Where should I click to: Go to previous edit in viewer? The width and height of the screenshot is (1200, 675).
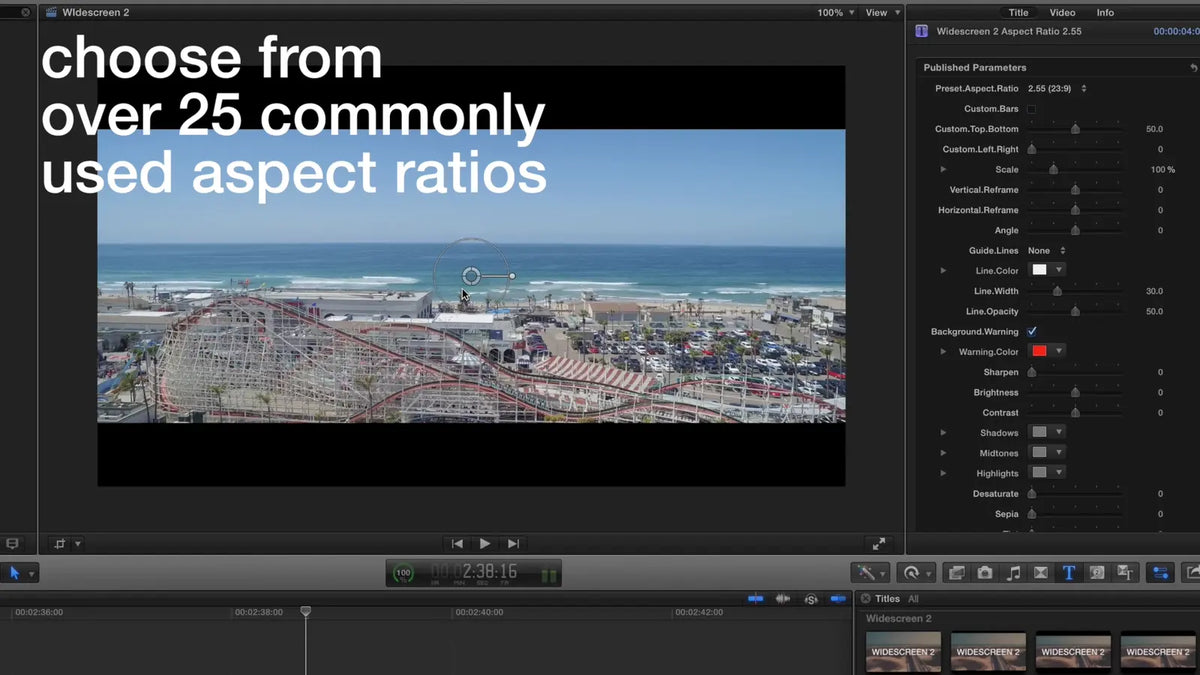[x=457, y=544]
